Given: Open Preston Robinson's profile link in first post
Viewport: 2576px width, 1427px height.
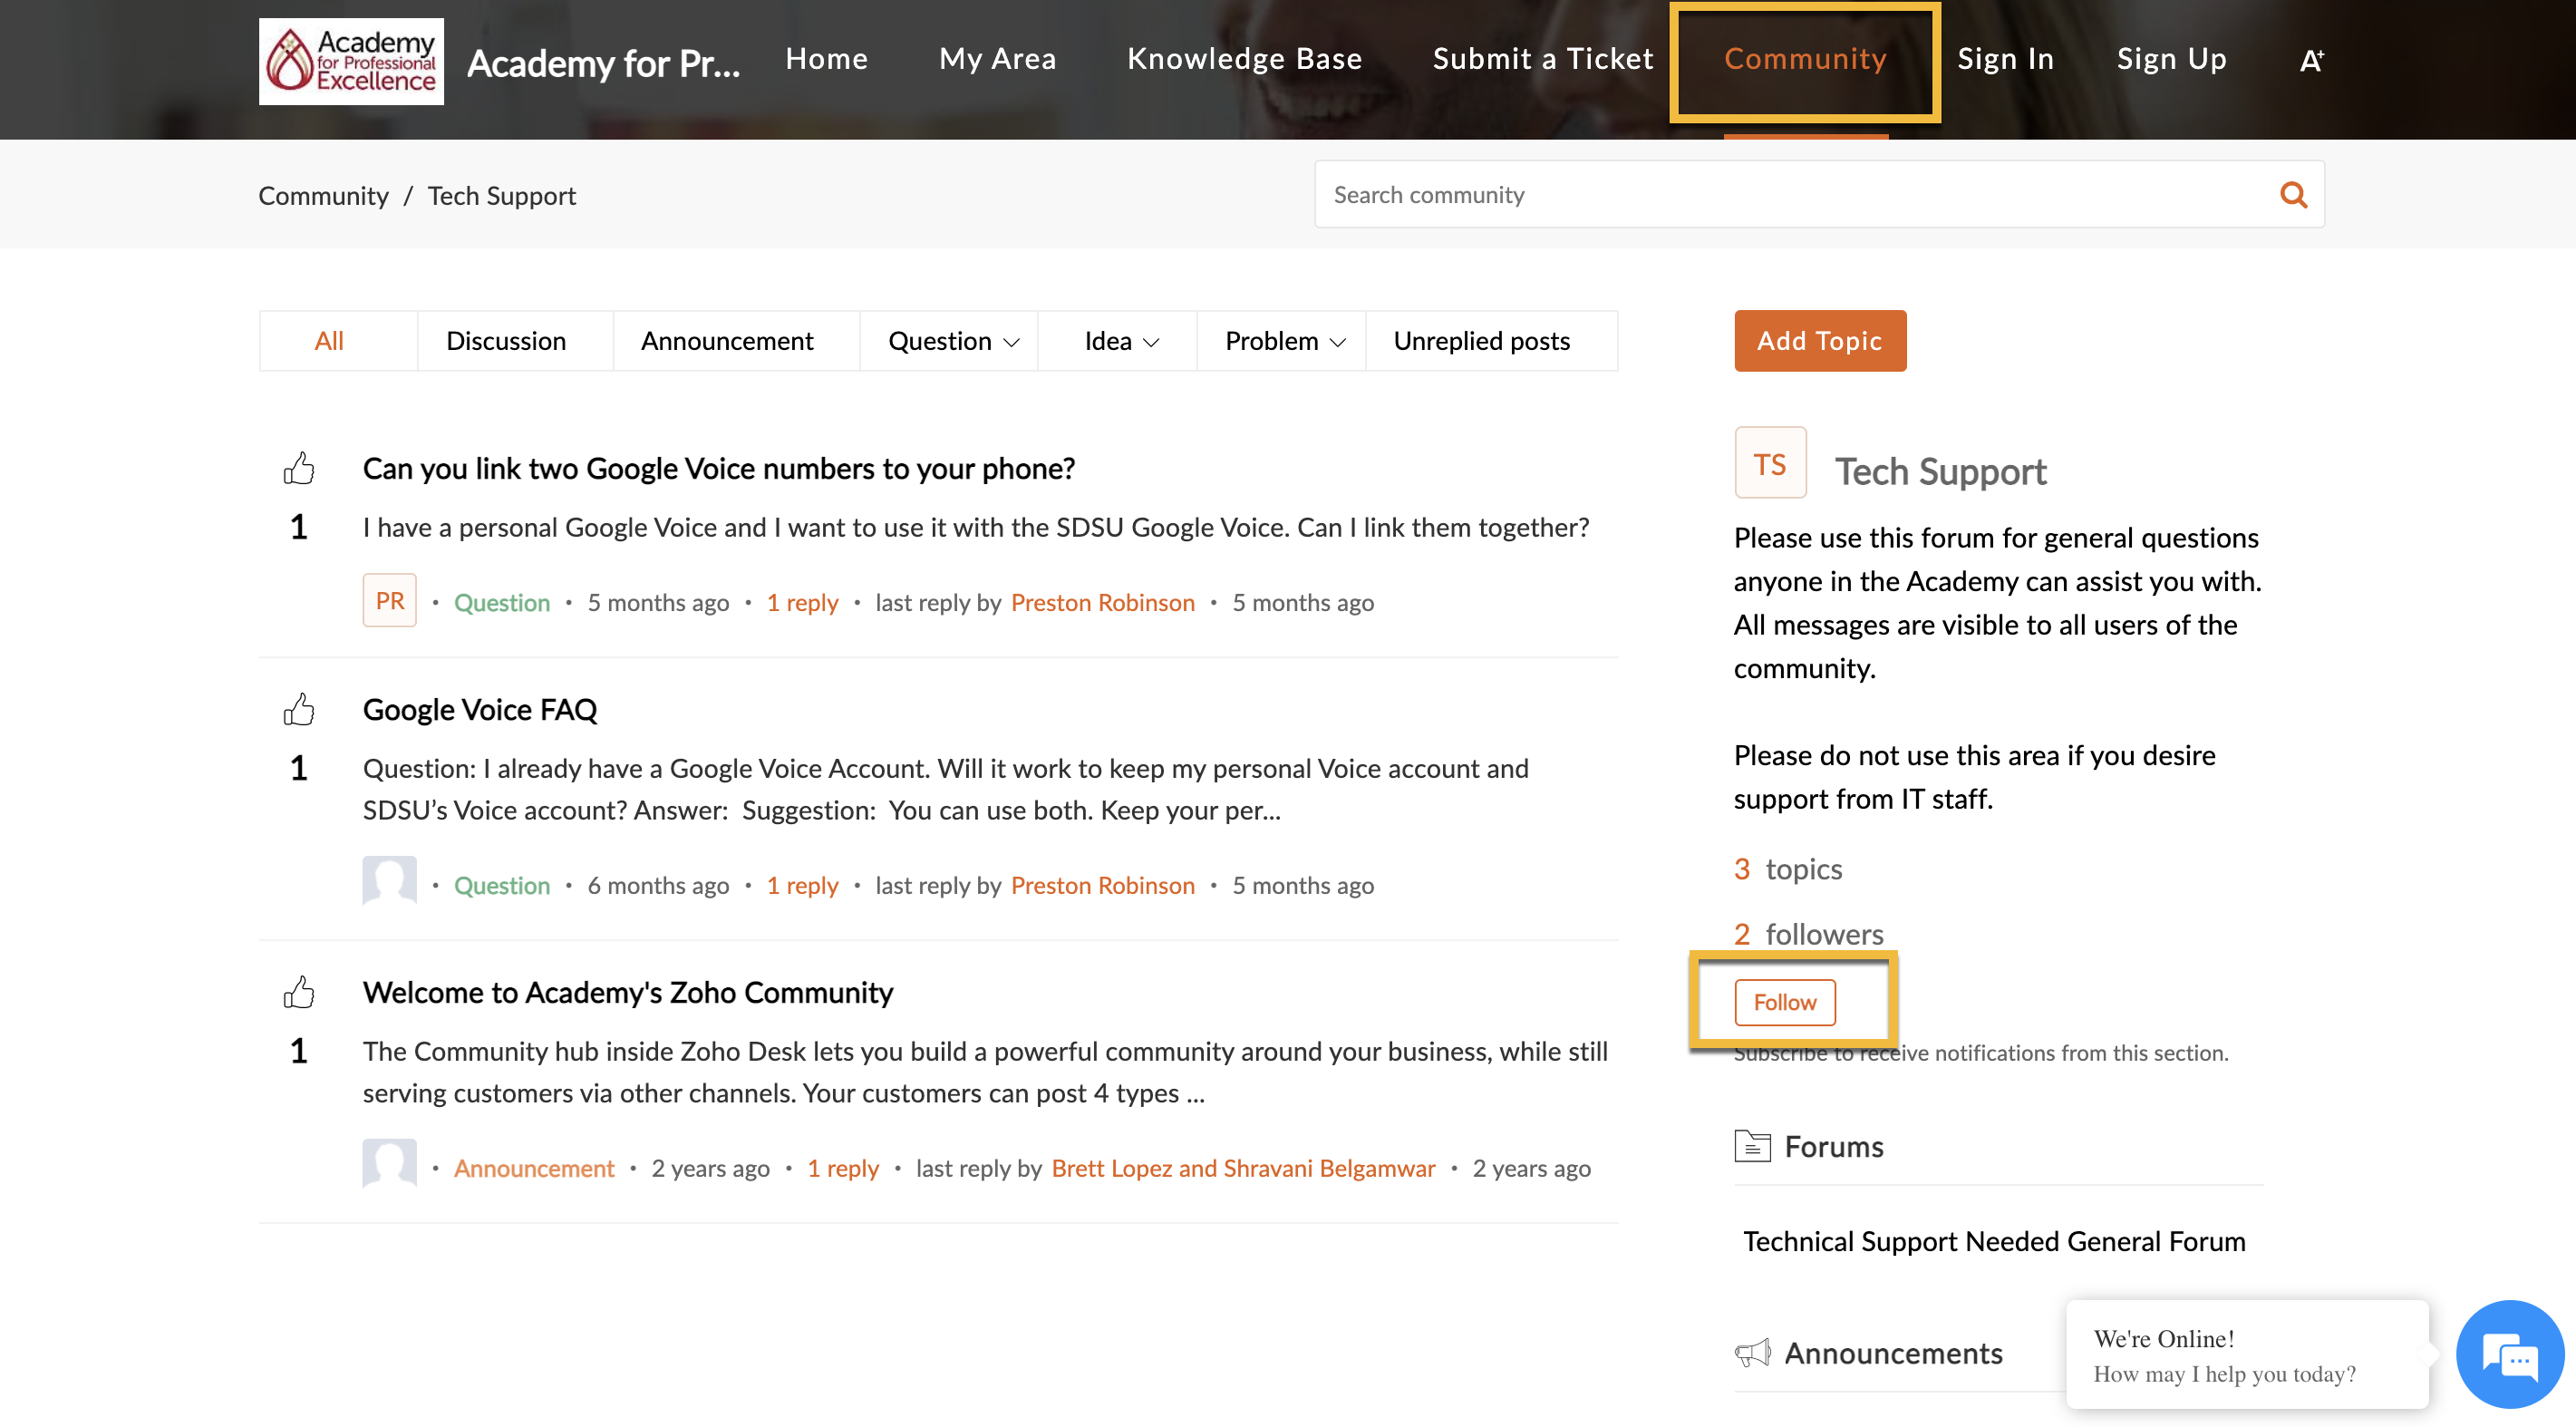Looking at the screenshot, I should tap(1102, 603).
